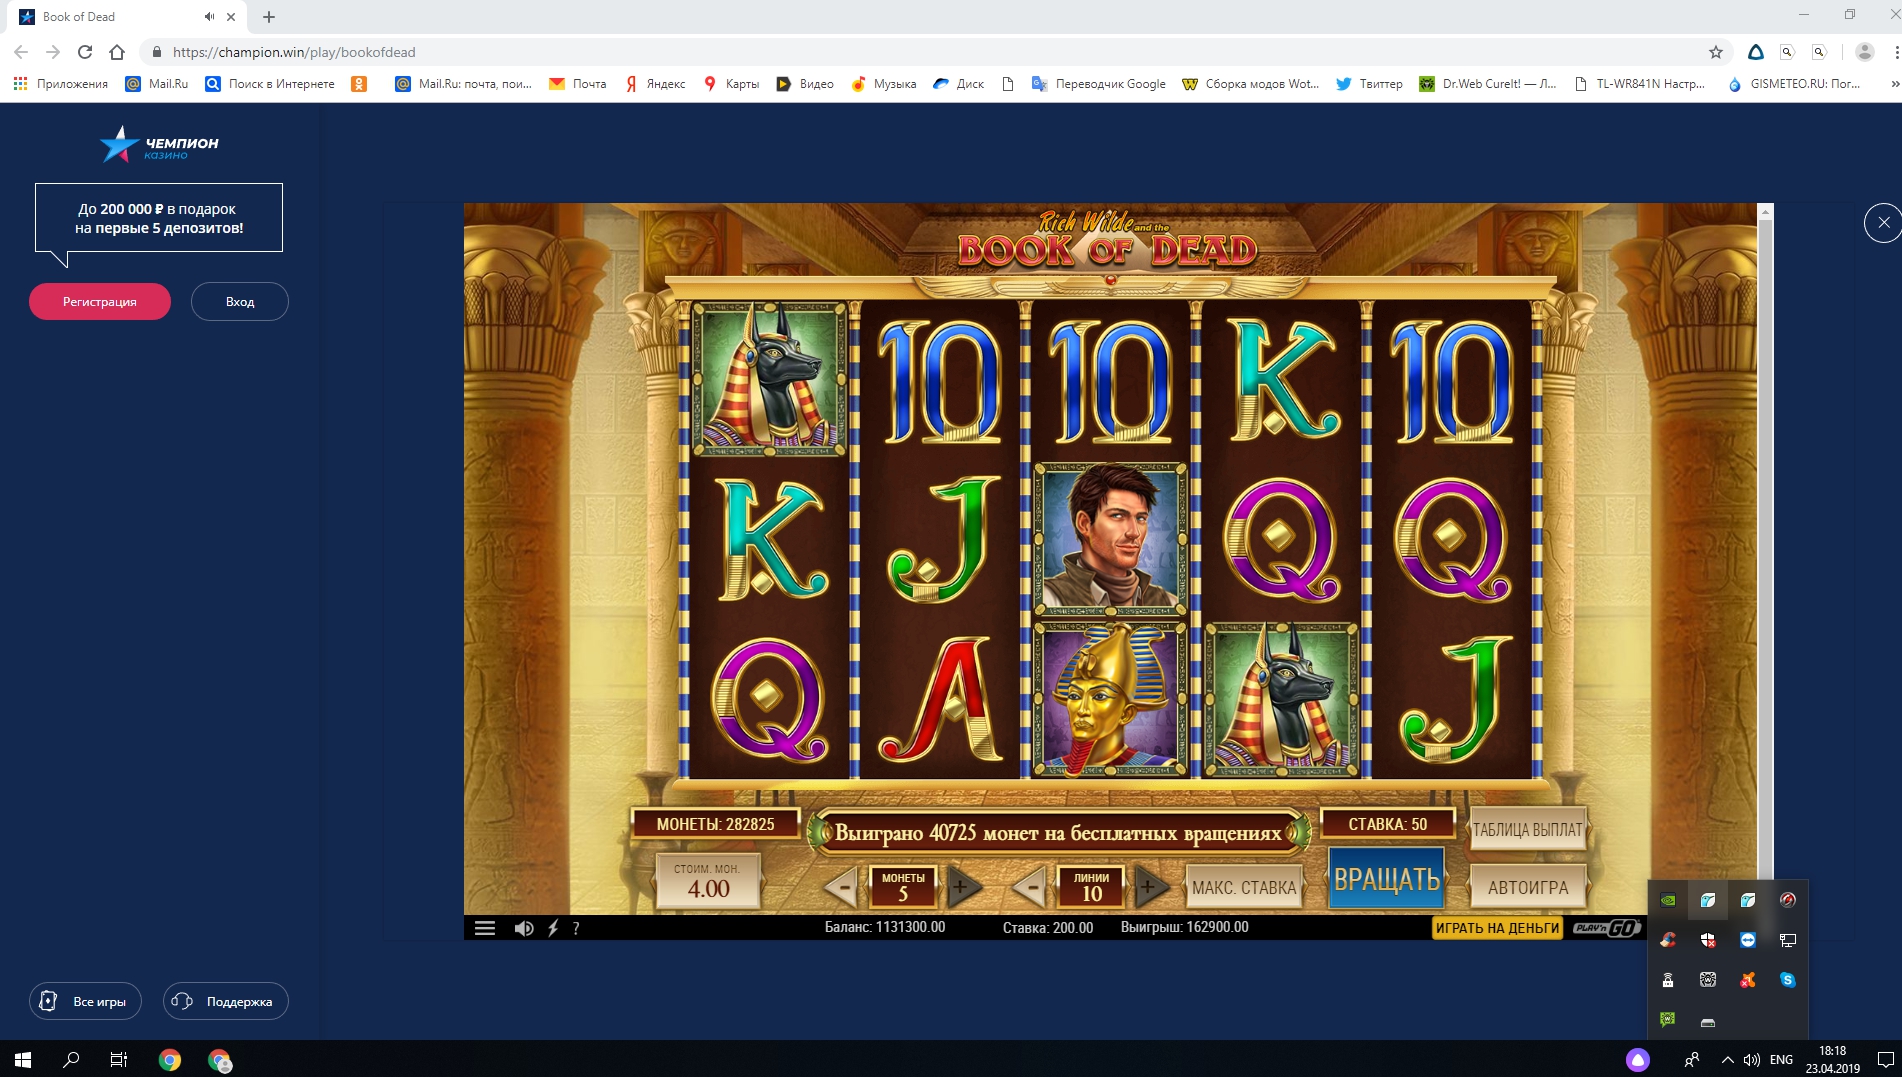Image resolution: width=1902 pixels, height=1077 pixels.
Task: Open Все игры games list
Action: pyautogui.click(x=85, y=1001)
